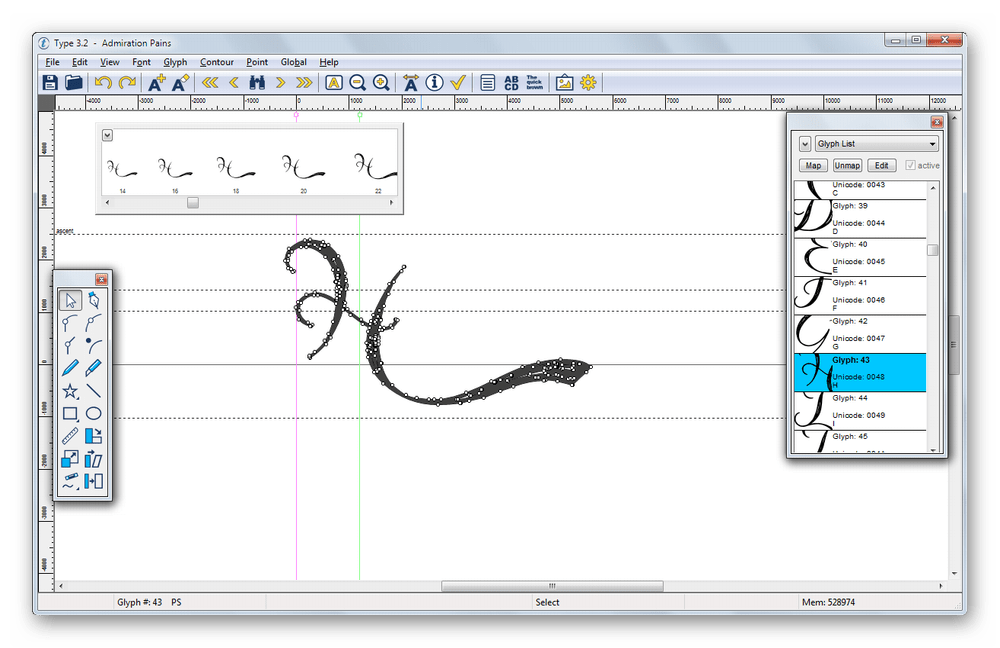
Task: Select the Pen tool in toolbox
Action: coord(94,300)
